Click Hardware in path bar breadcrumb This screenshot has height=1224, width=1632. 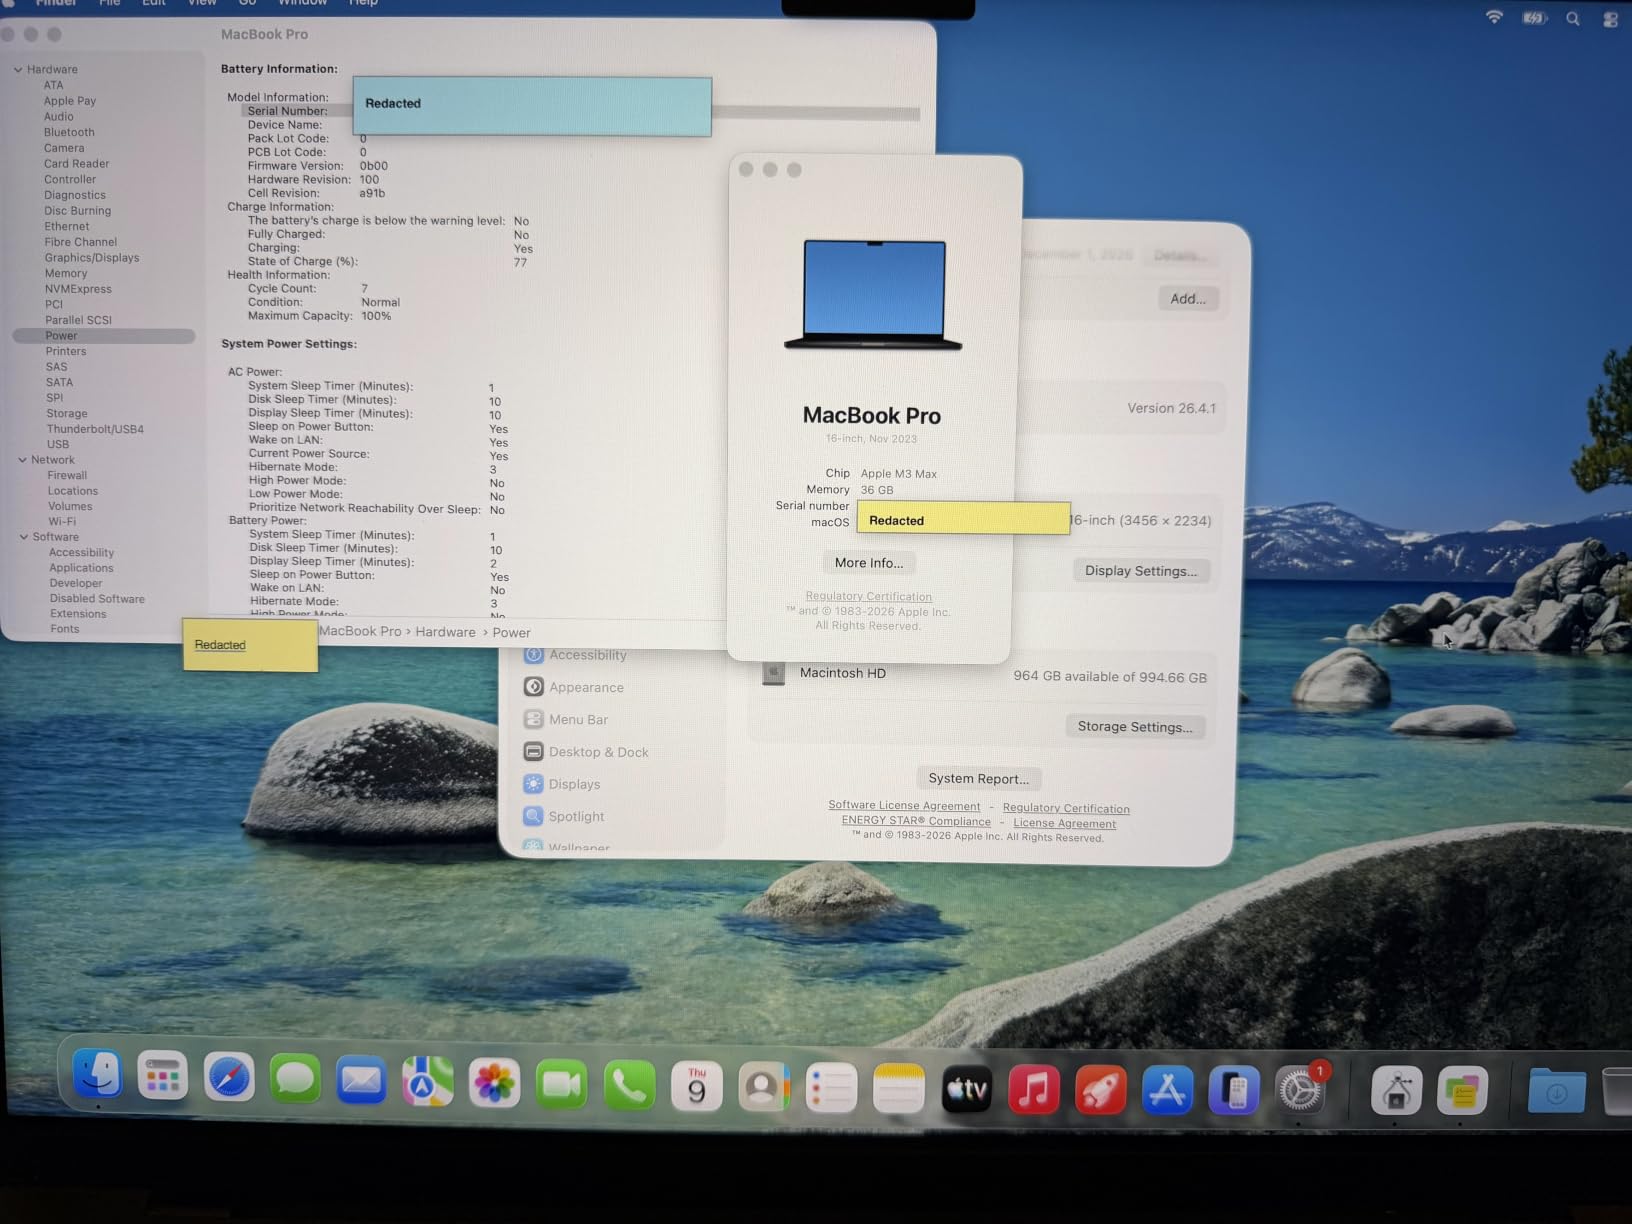(445, 632)
